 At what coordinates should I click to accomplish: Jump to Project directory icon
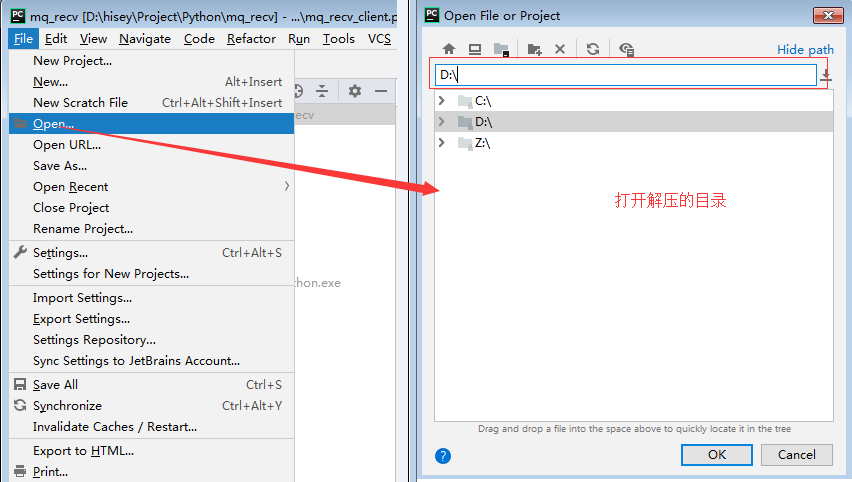click(x=501, y=49)
